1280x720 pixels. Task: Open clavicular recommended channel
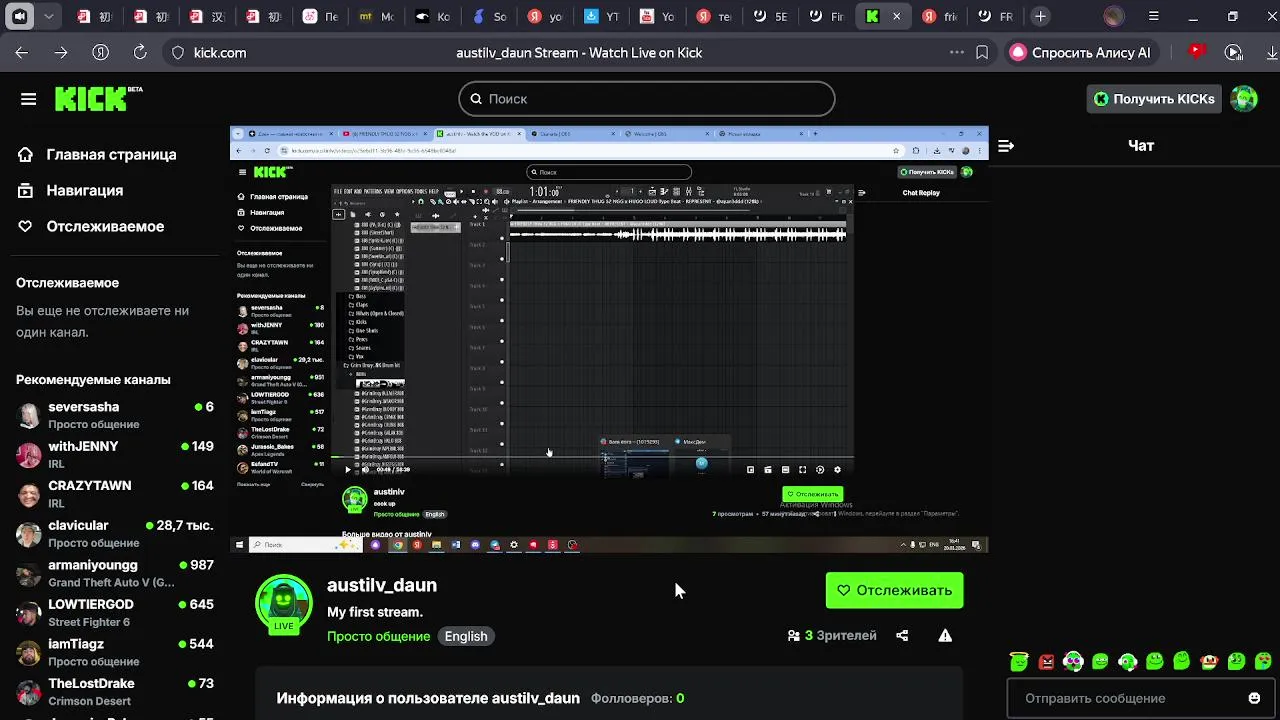(x=115, y=534)
